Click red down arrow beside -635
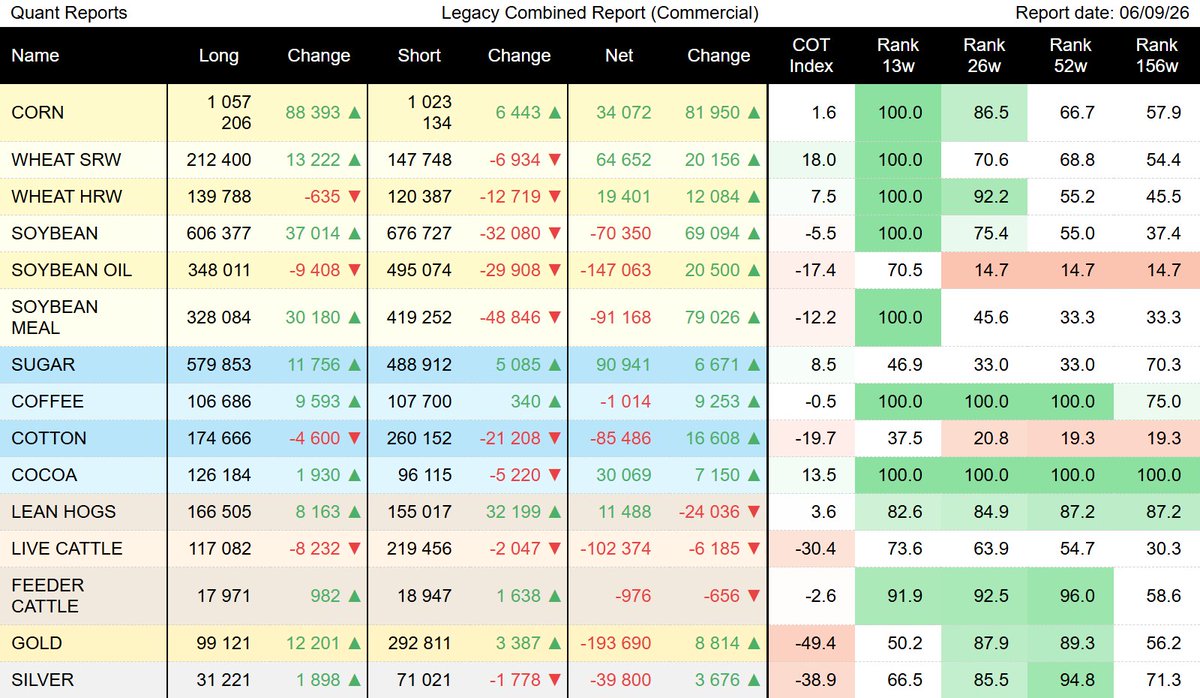The width and height of the screenshot is (1200, 698). (x=353, y=196)
